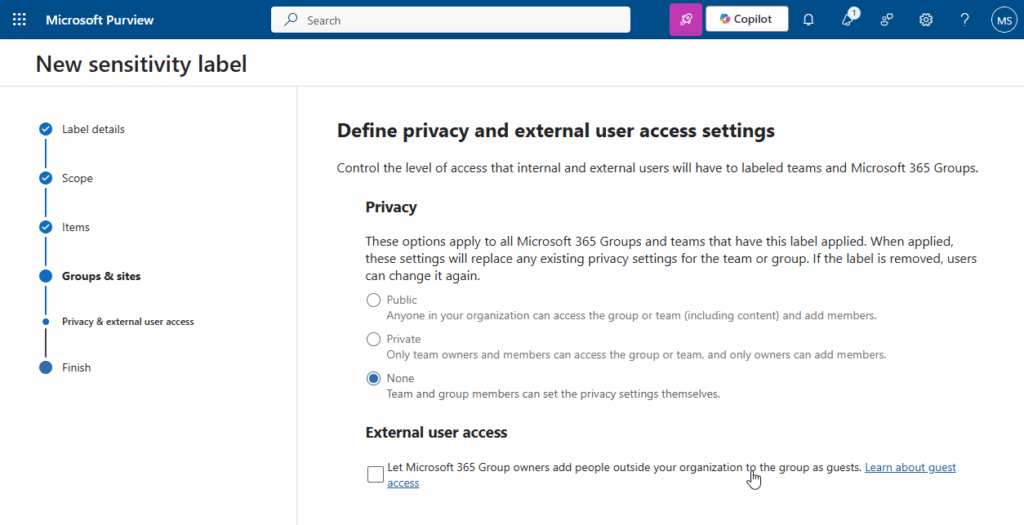Open the MS account profile avatar
The image size is (1024, 525).
click(1004, 20)
